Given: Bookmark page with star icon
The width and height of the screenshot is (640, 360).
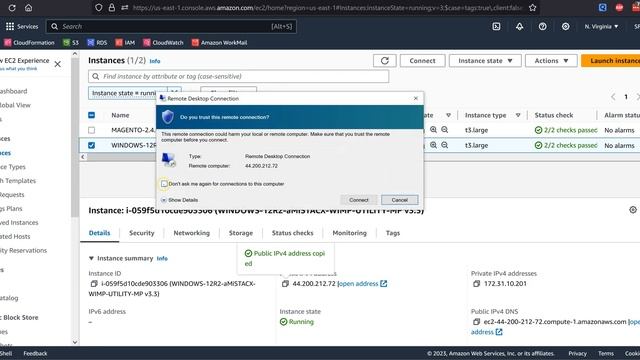Looking at the screenshot, I should point(532,7).
